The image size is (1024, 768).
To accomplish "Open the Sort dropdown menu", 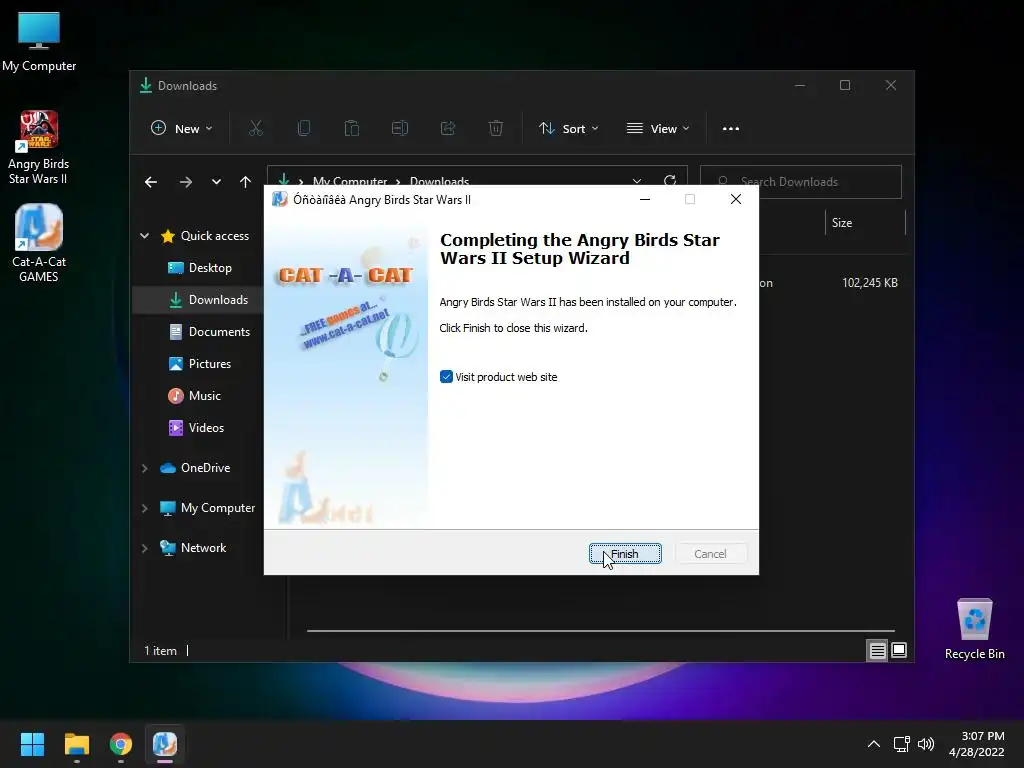I will pos(568,129).
